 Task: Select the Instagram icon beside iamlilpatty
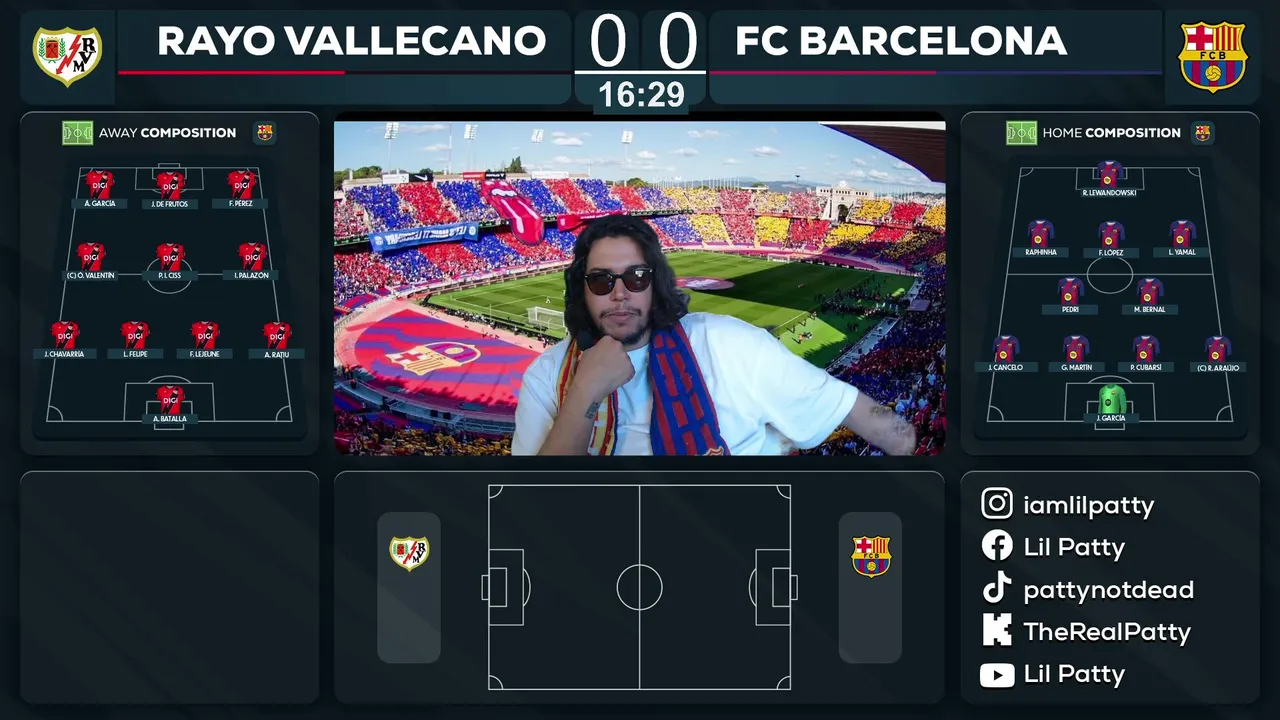tap(997, 504)
